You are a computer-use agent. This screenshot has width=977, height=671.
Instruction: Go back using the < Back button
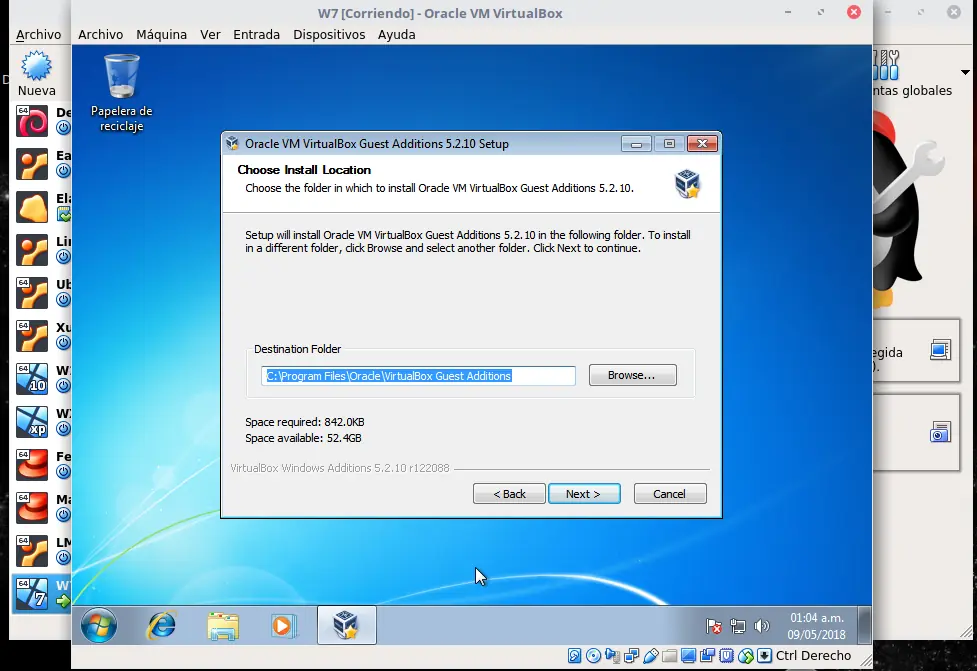click(x=509, y=493)
